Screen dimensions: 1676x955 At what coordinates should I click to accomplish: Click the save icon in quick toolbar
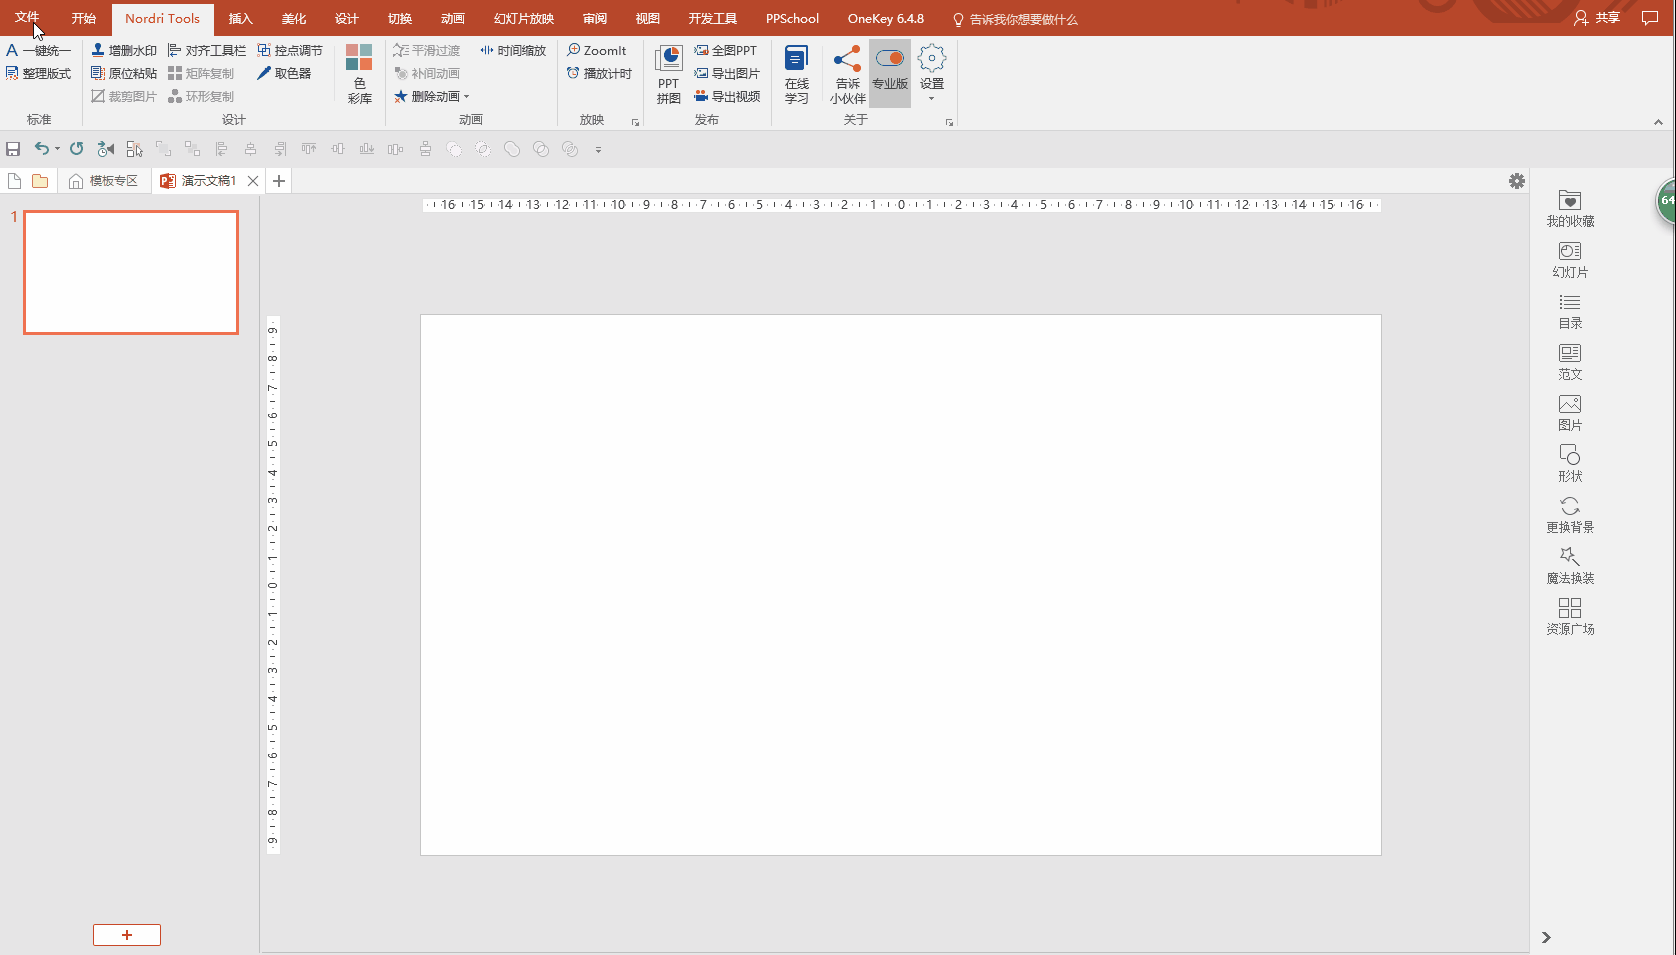13,149
